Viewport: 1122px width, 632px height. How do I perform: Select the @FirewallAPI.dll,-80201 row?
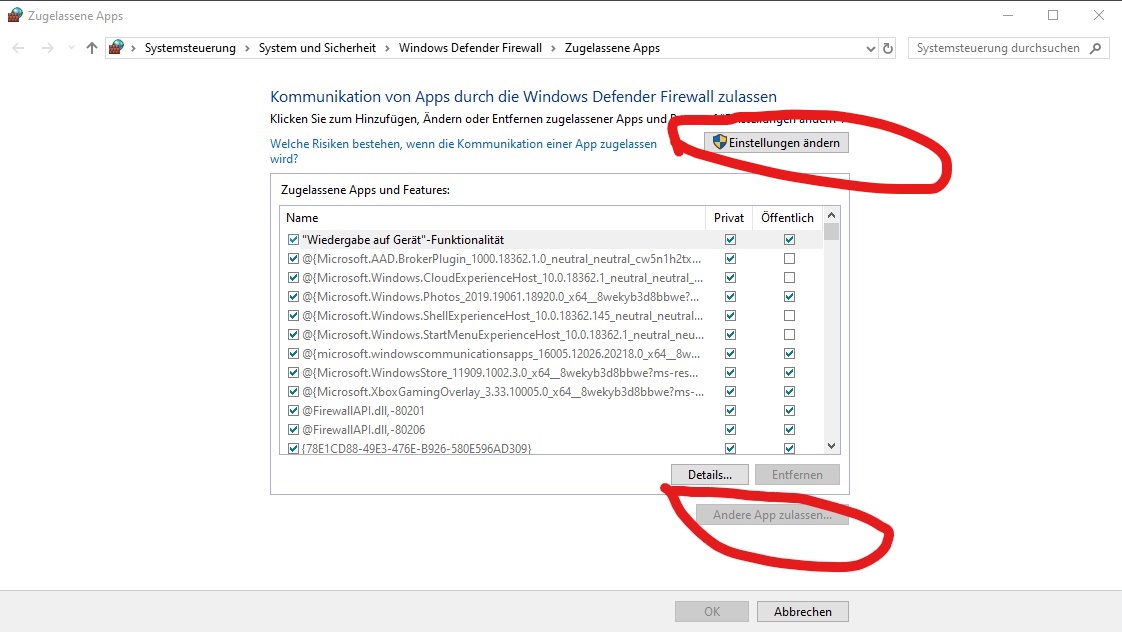551,411
